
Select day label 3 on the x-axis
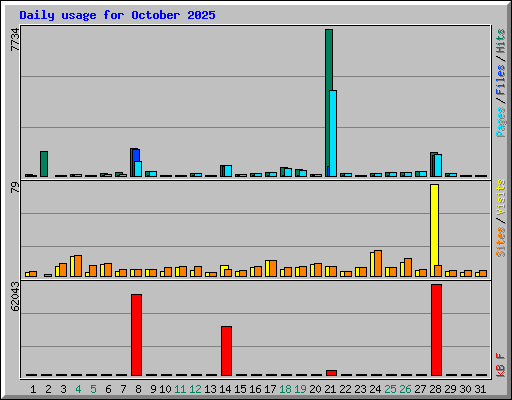pyautogui.click(x=63, y=389)
